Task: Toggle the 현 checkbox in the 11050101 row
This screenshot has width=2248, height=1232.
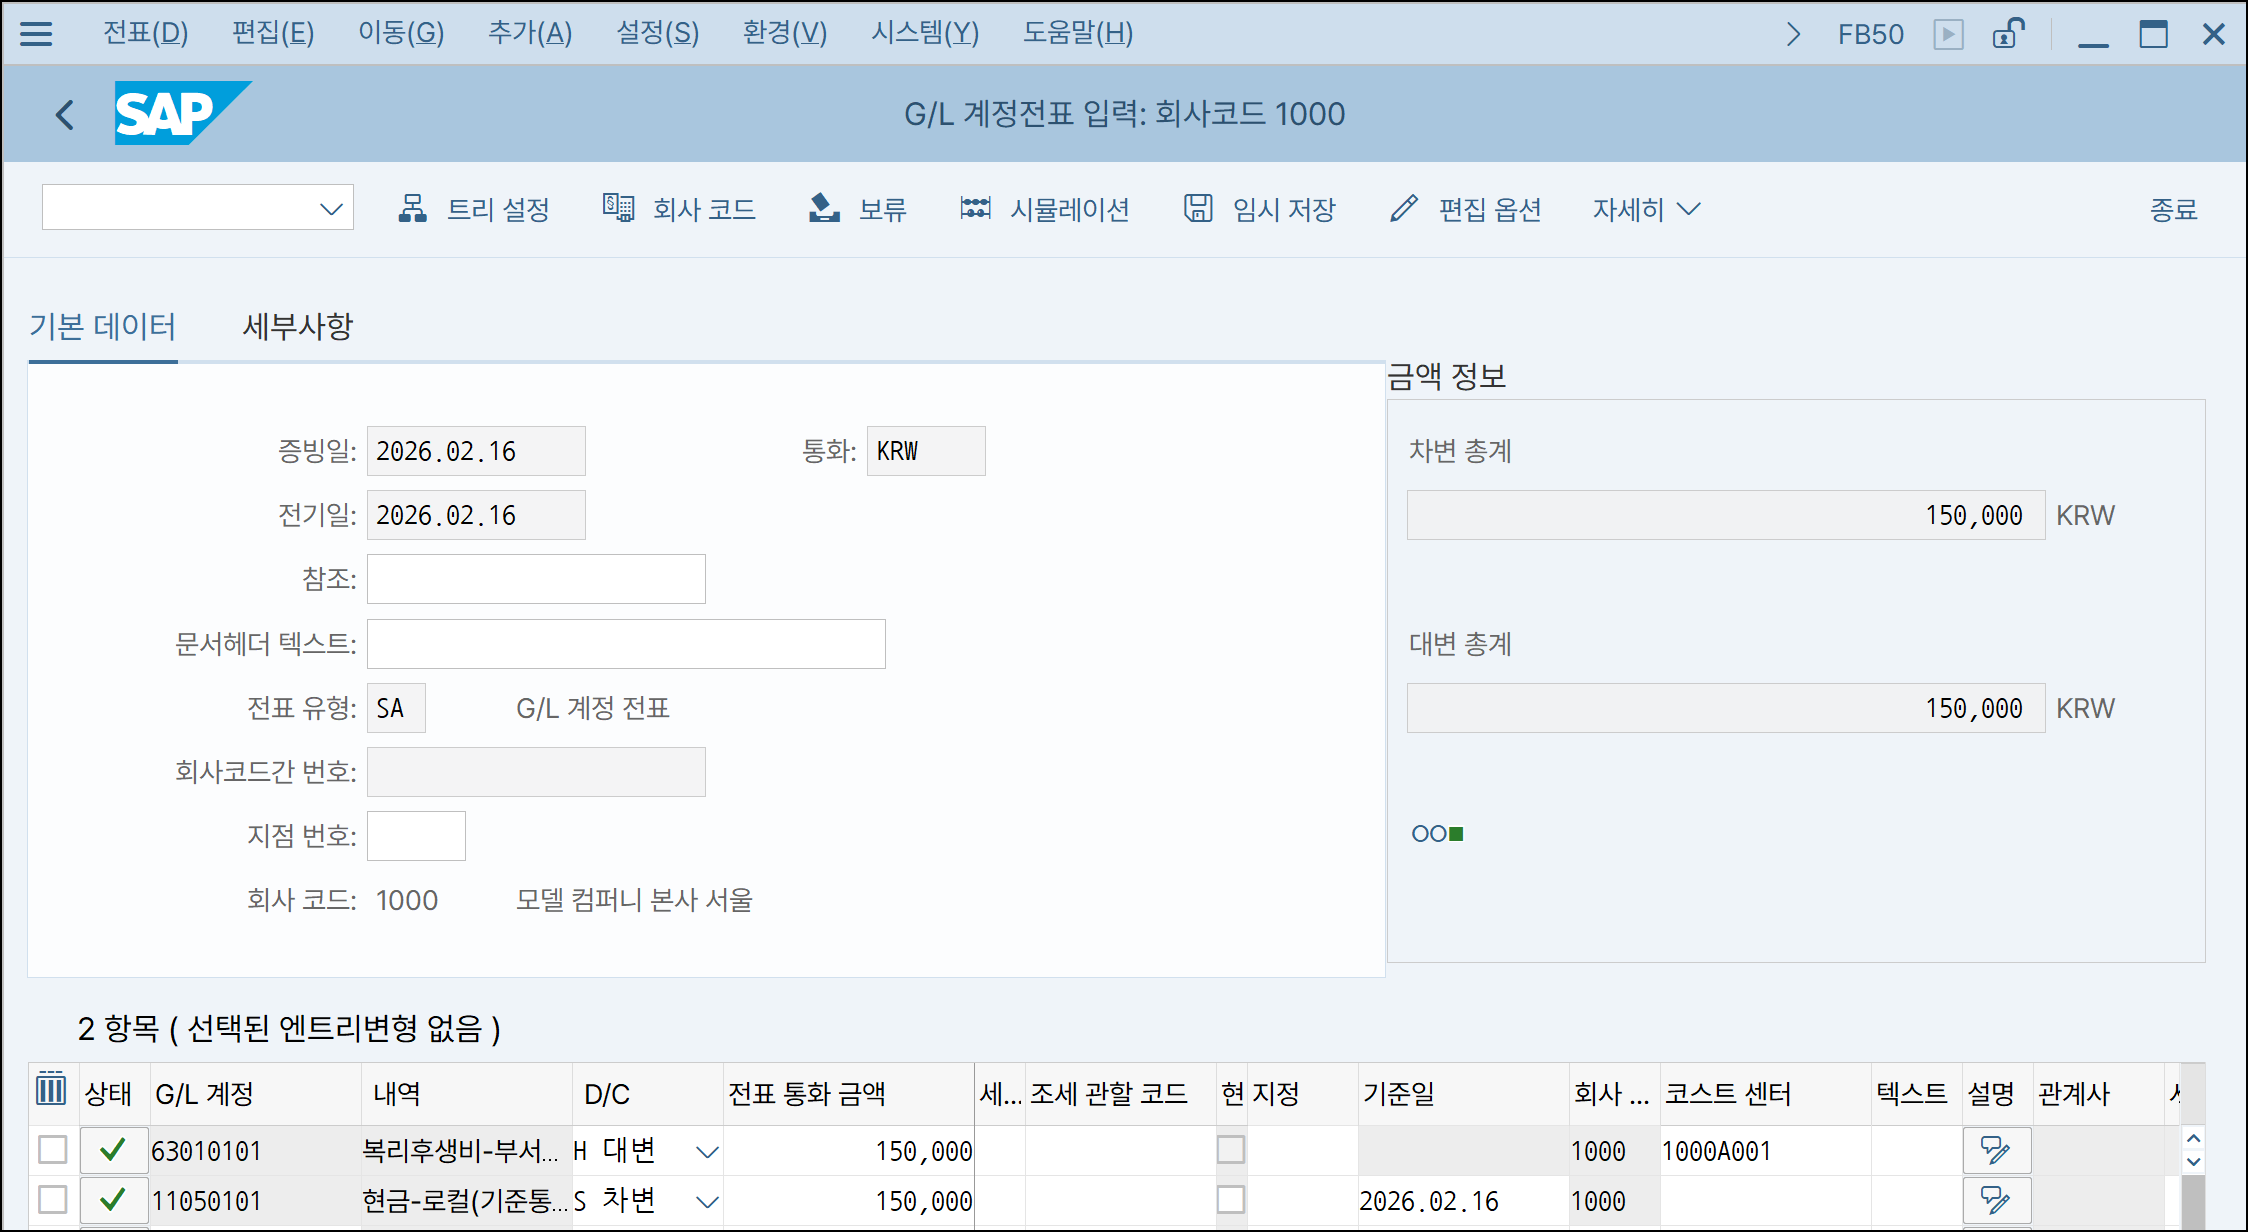Action: tap(1231, 1200)
